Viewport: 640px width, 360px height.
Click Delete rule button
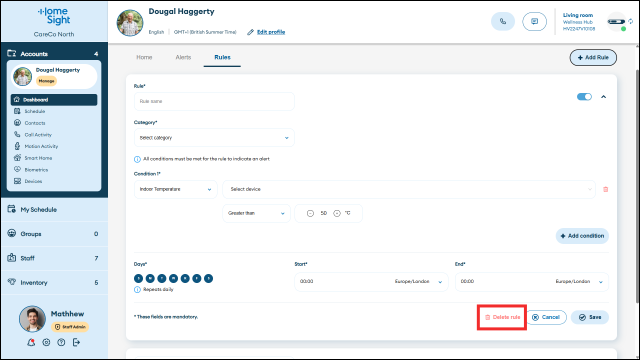click(502, 317)
